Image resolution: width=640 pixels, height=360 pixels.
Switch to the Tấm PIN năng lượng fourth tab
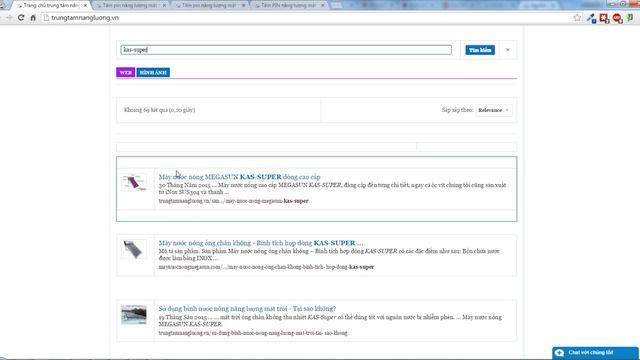(x=288, y=6)
